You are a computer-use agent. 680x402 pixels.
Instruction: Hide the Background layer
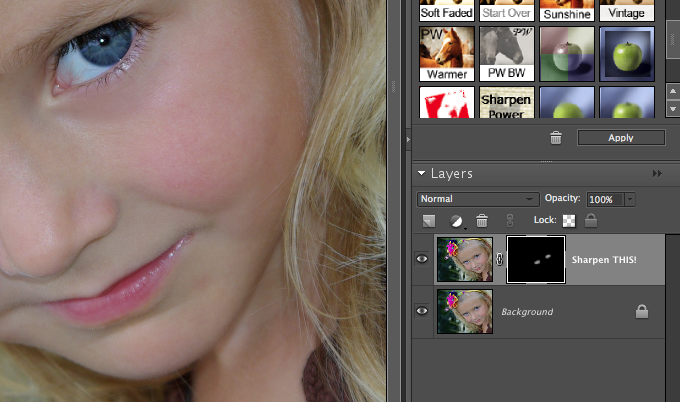coord(422,311)
